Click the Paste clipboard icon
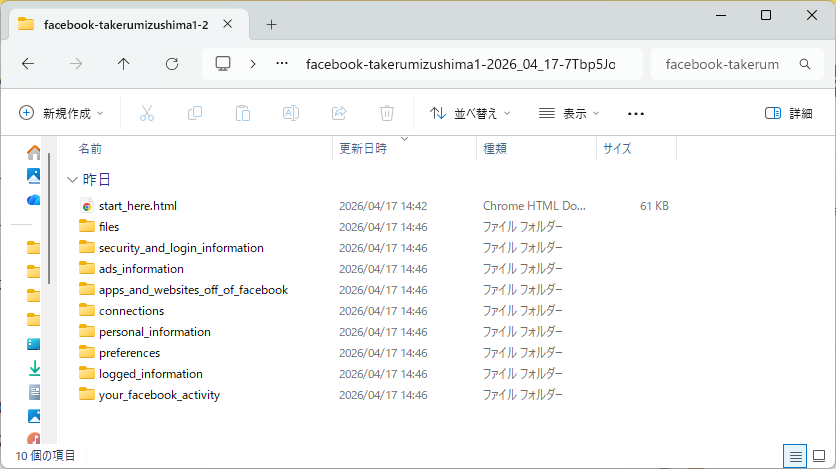 tap(243, 113)
